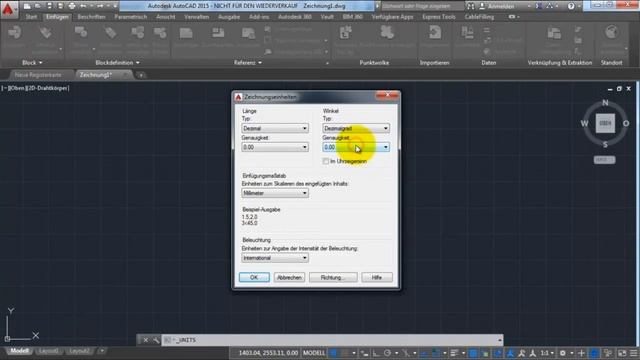640x360 pixels.
Task: Click the Undo arrow in quick access toolbar
Action: [x=83, y=6]
